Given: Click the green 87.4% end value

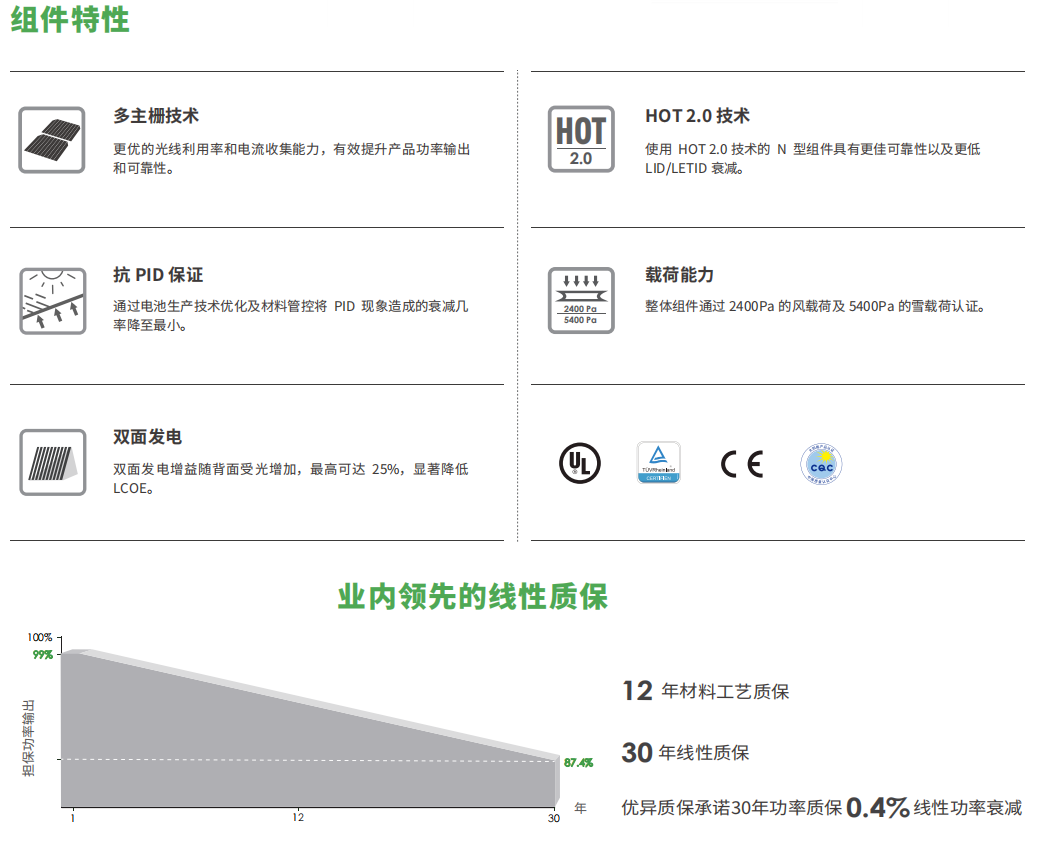Looking at the screenshot, I should click(x=578, y=763).
